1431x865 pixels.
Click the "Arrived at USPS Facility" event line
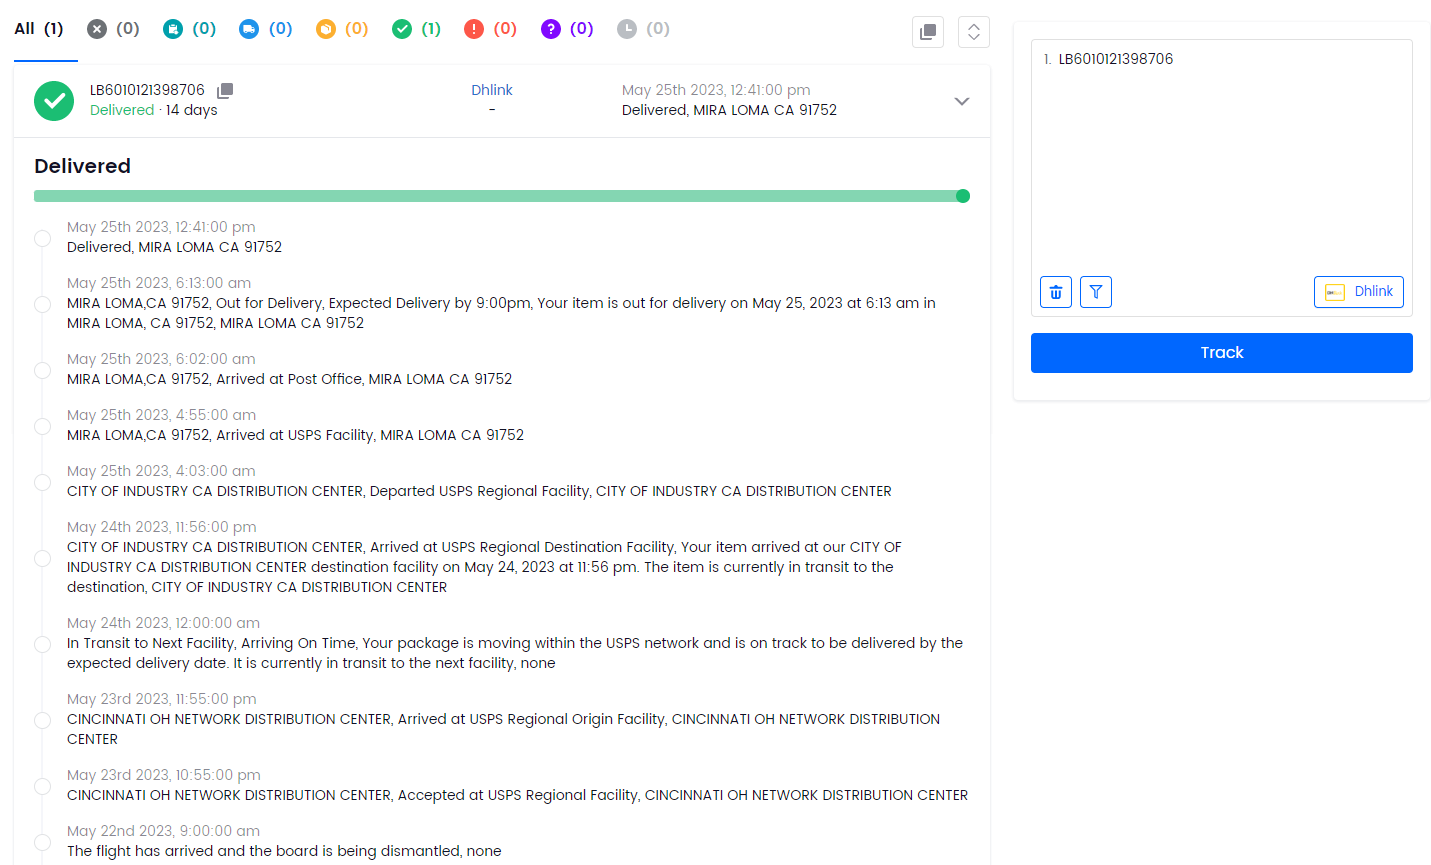295,435
